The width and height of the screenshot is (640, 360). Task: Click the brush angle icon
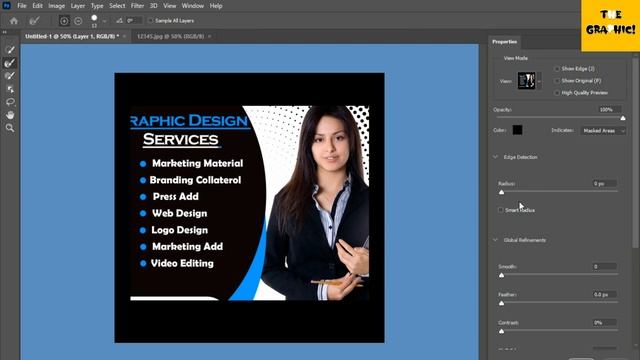tap(120, 20)
